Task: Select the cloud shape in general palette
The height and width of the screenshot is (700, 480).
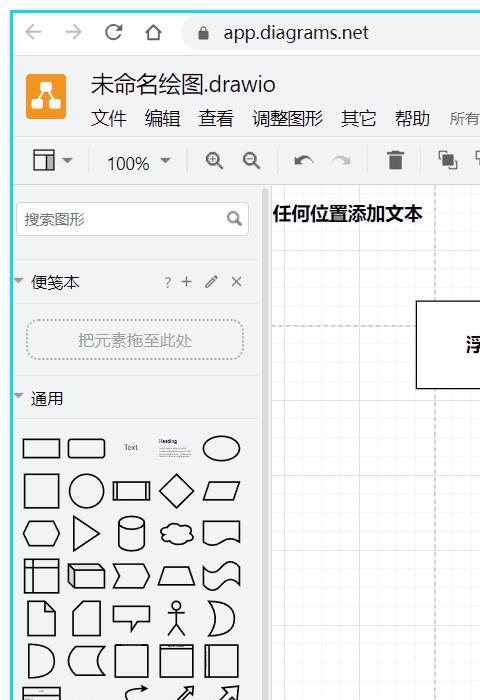Action: 176,533
